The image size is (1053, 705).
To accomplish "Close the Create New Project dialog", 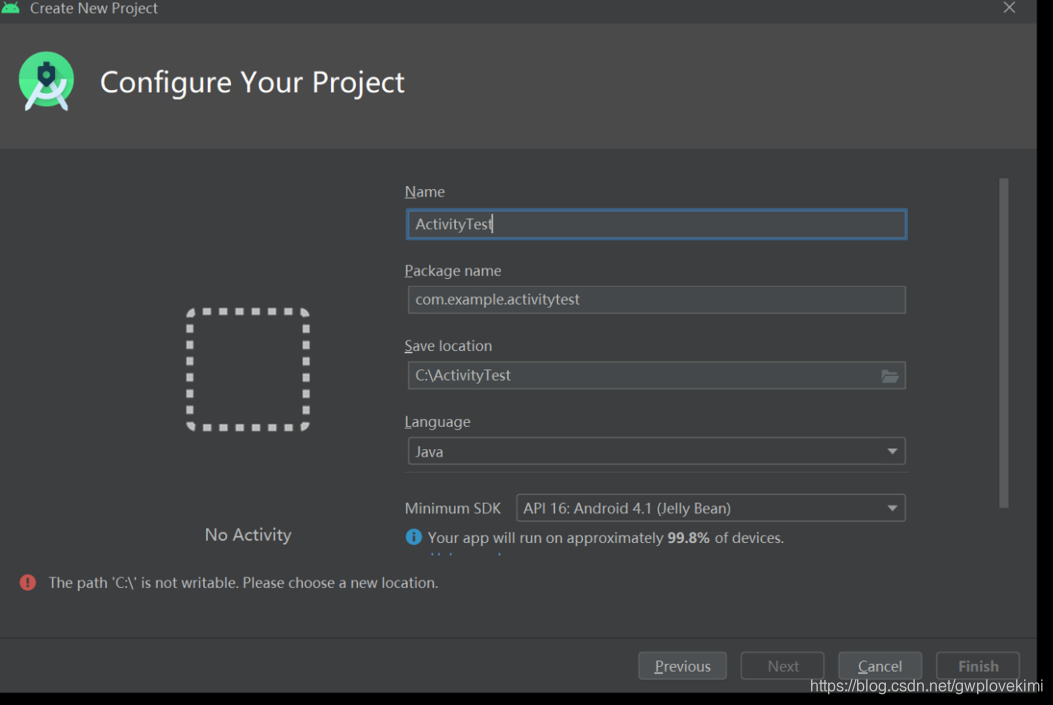I will (1009, 7).
